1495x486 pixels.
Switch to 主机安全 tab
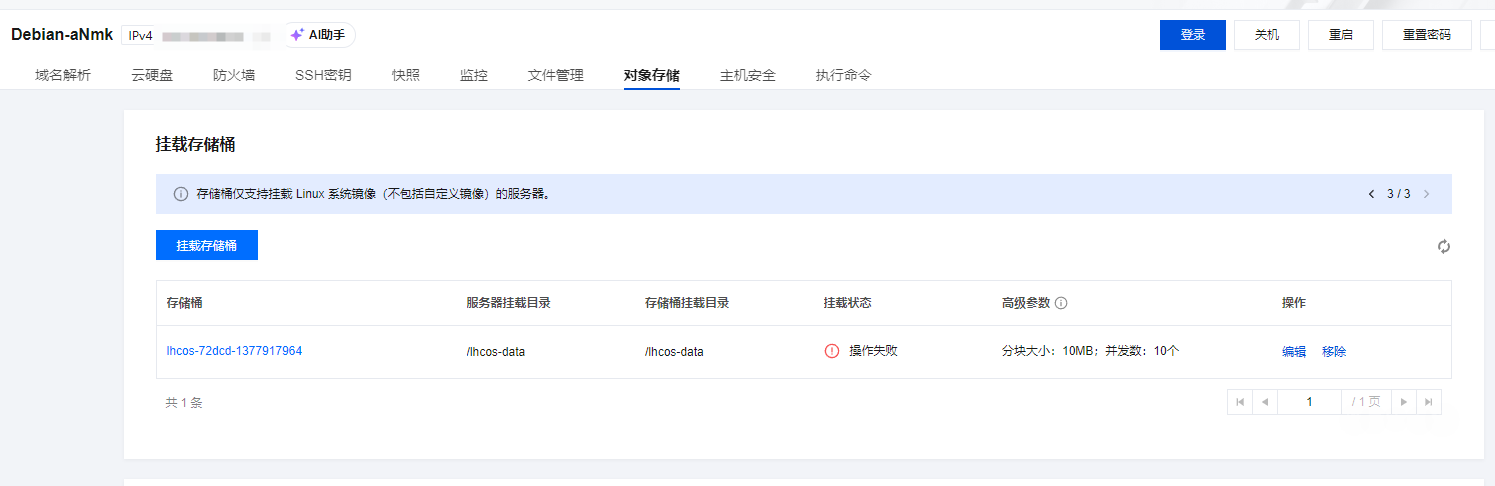point(748,75)
